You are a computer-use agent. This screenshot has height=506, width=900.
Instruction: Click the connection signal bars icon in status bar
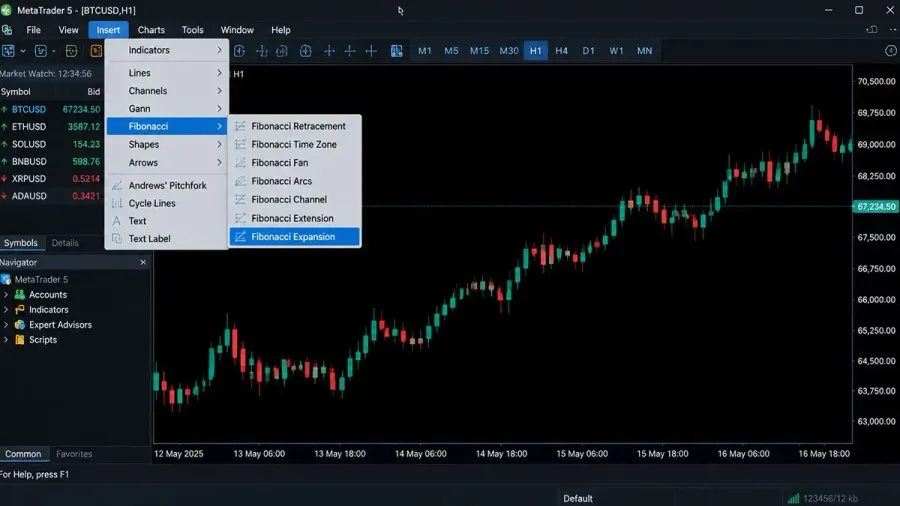click(793, 499)
